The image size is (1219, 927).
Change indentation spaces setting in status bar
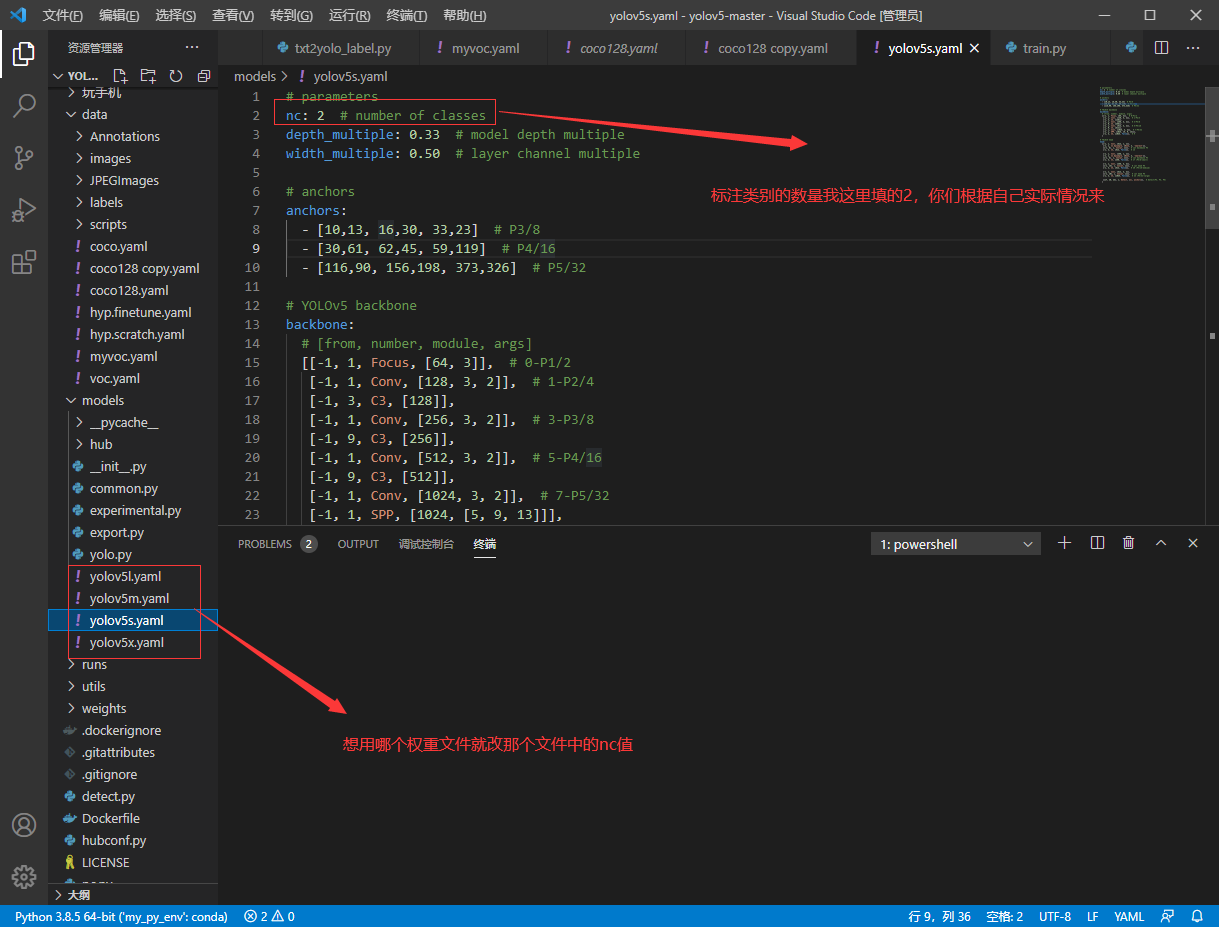coord(1004,916)
